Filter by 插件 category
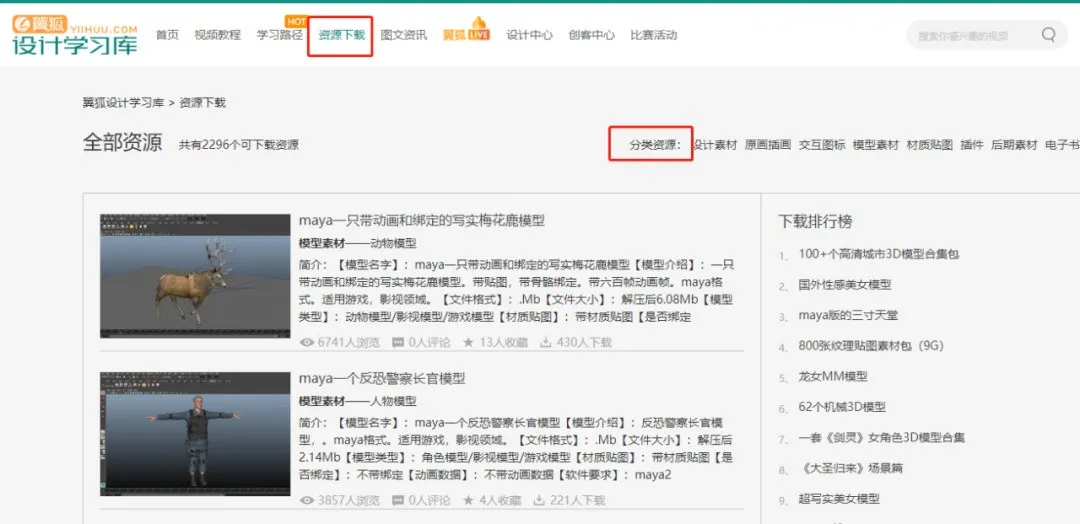This screenshot has height=524, width=1080. tap(972, 145)
